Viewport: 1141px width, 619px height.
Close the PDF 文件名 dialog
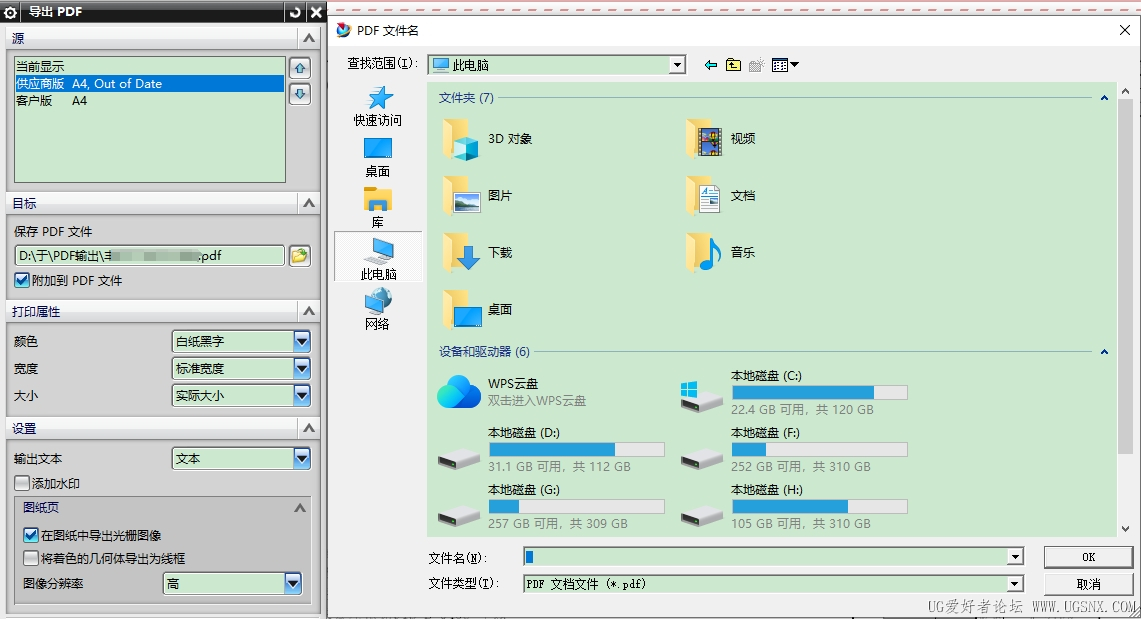click(x=1124, y=31)
